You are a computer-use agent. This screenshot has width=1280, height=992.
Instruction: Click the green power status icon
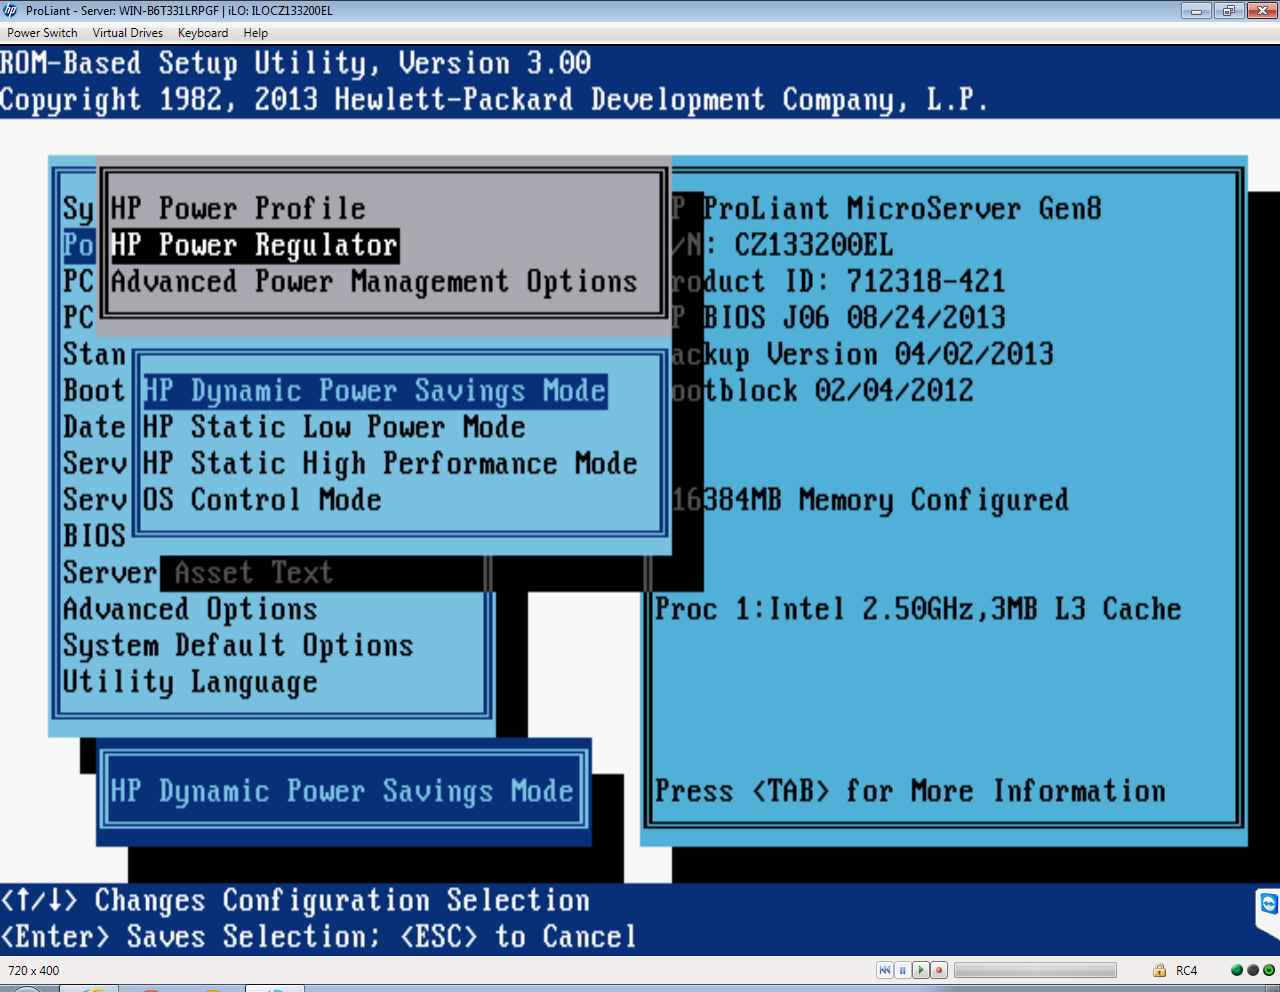click(1269, 970)
